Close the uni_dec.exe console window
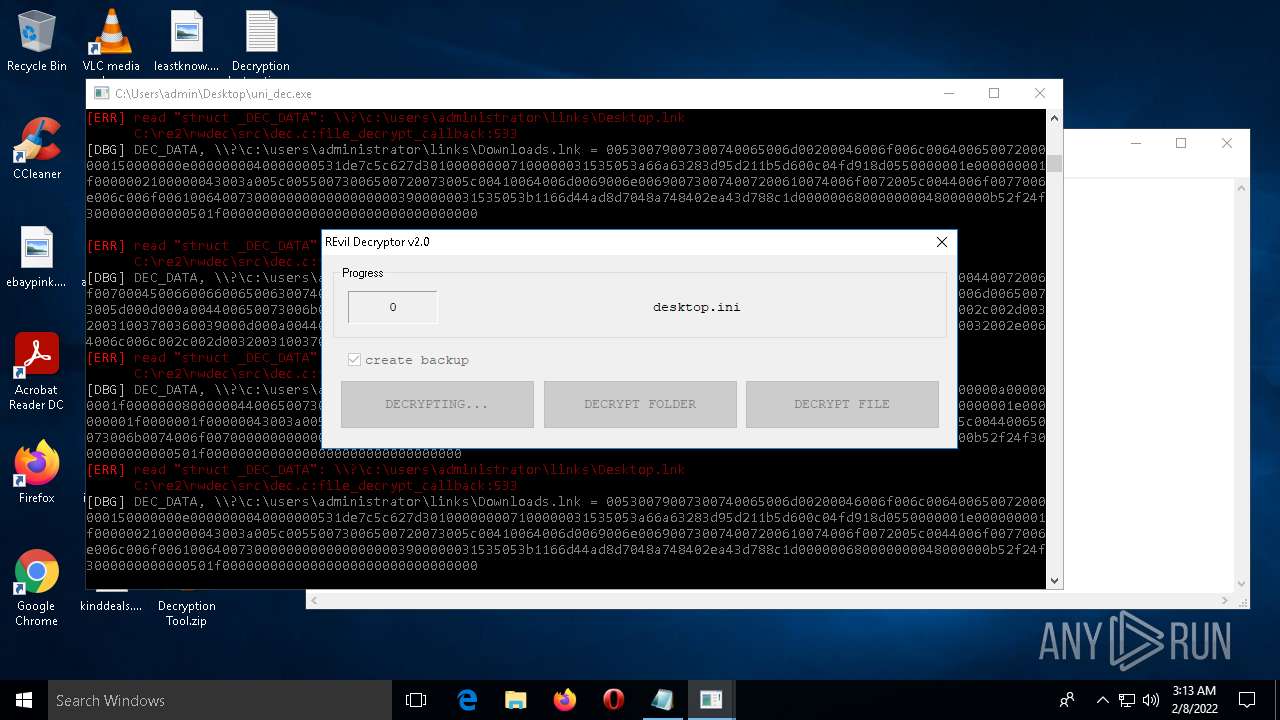Screen dimensions: 1280x720 (1040, 93)
